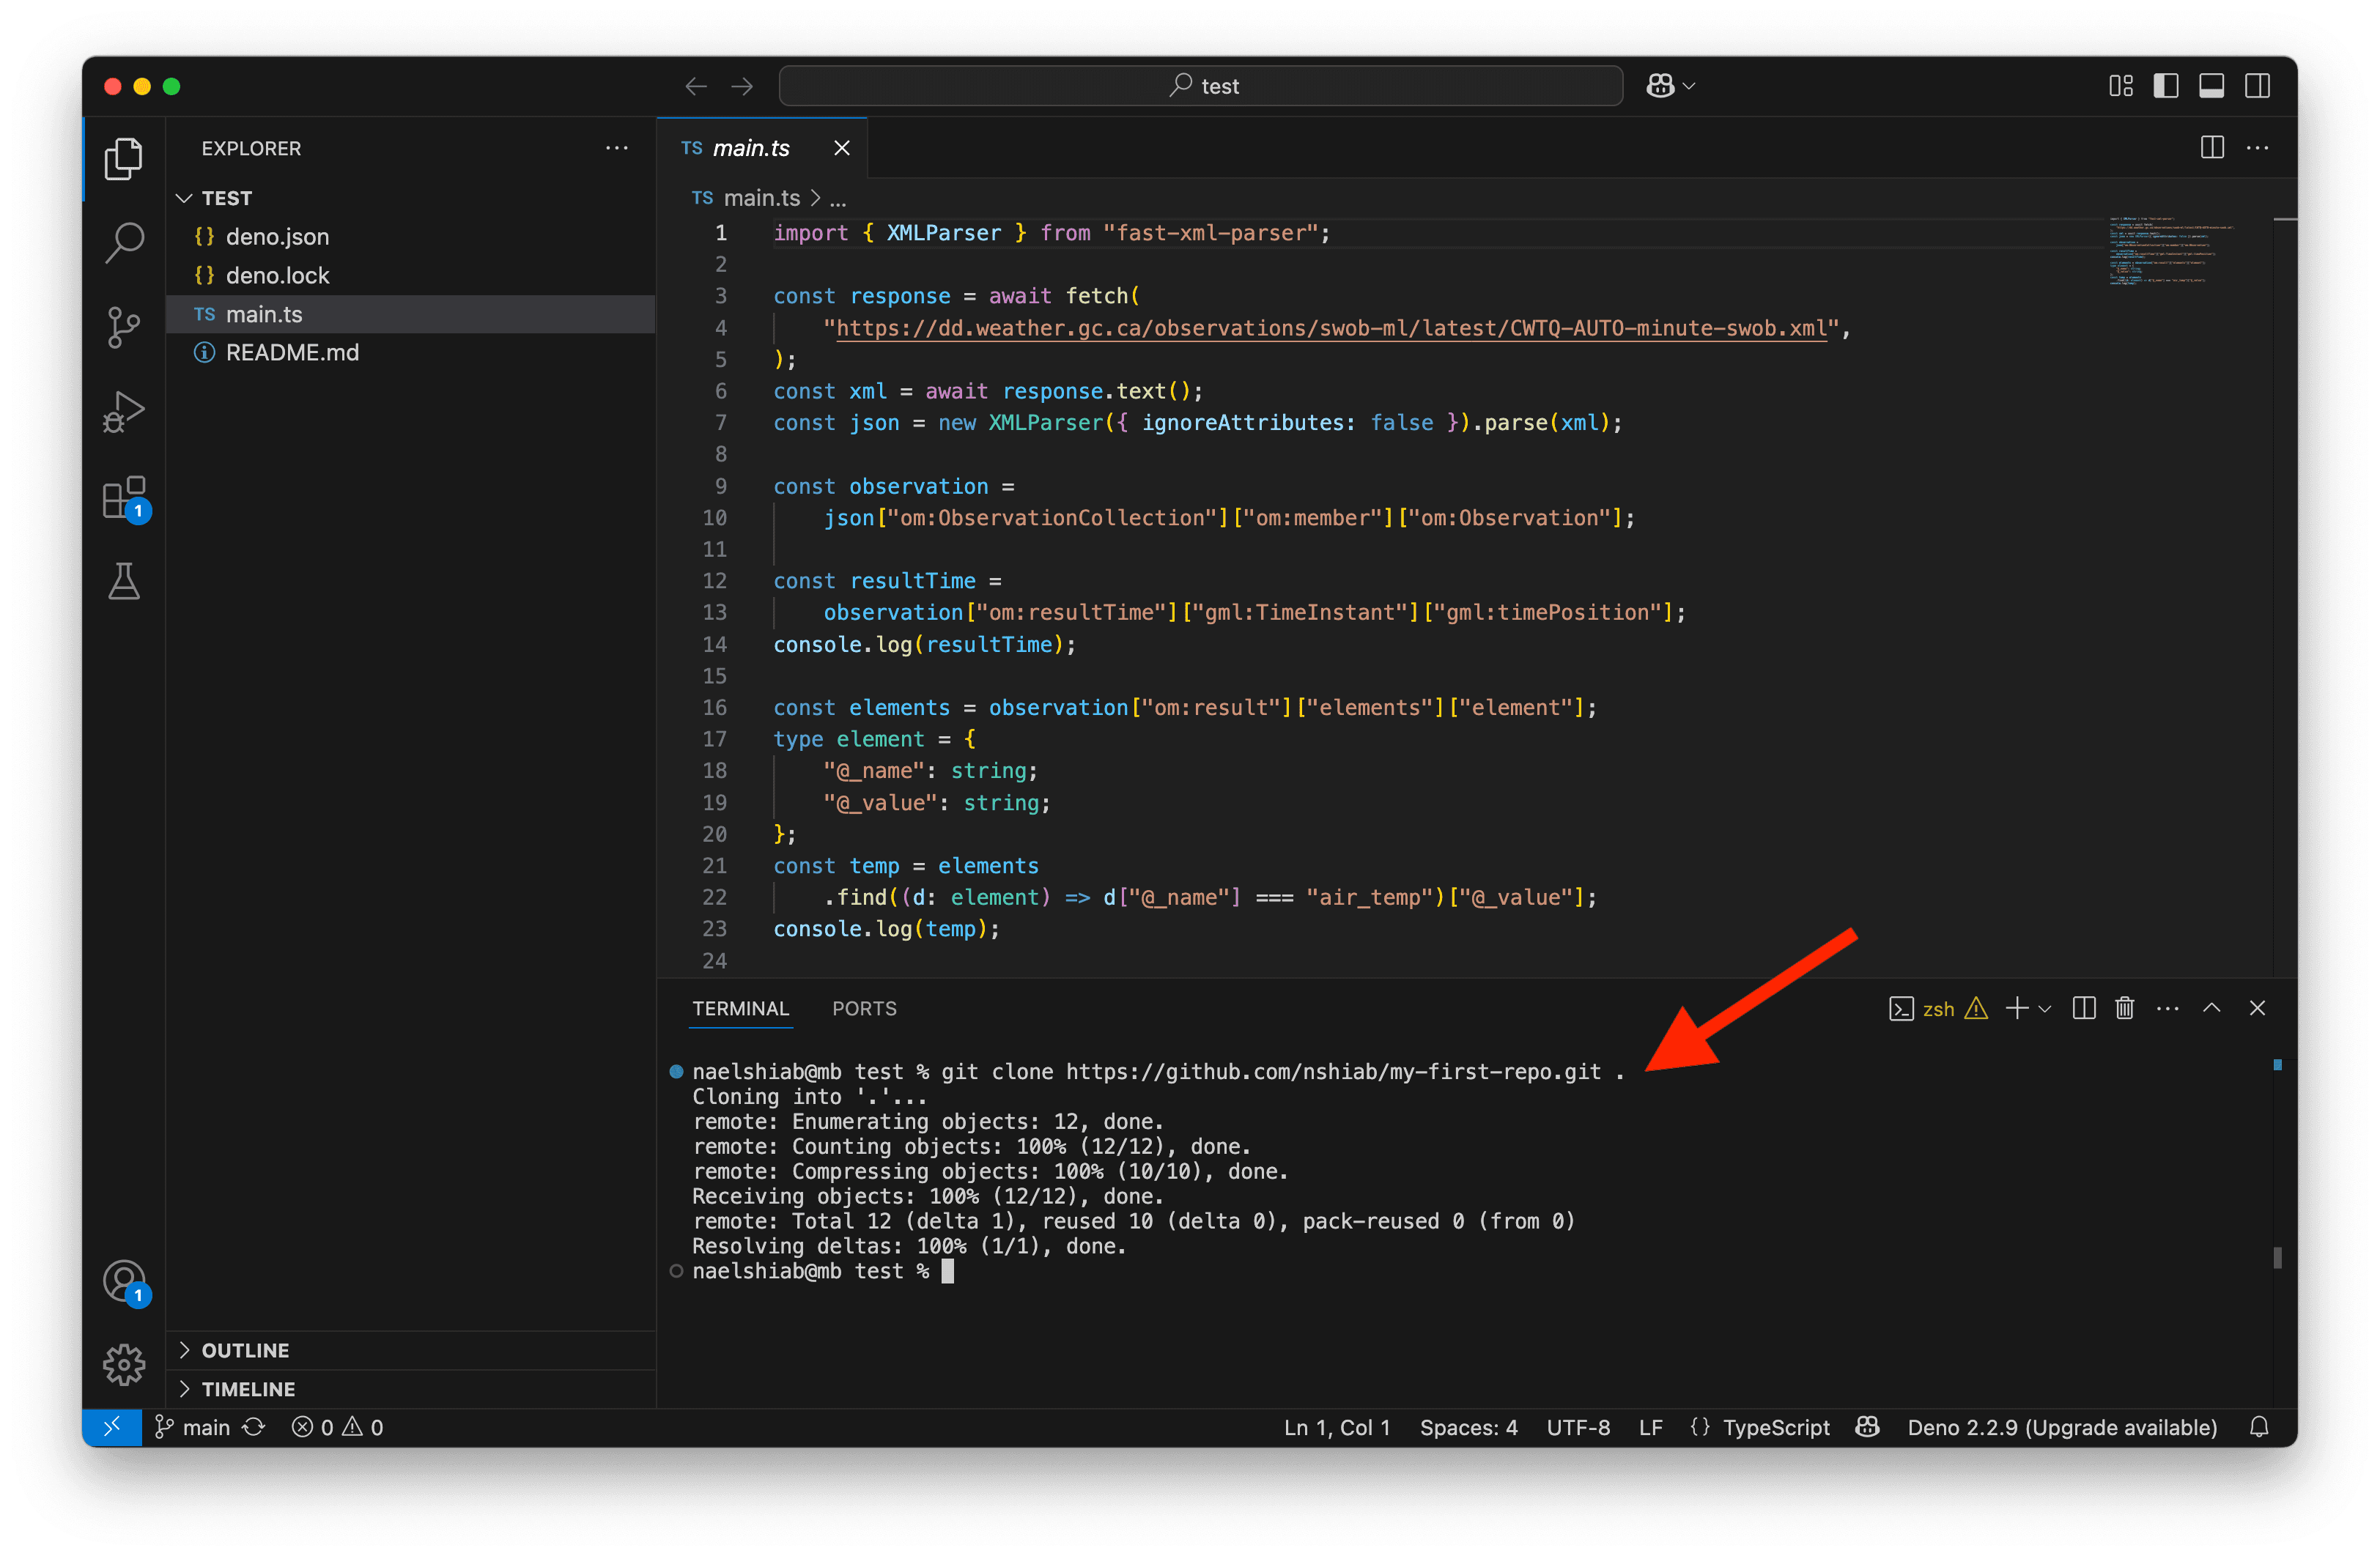Open README.md in the explorer

pyautogui.click(x=292, y=352)
